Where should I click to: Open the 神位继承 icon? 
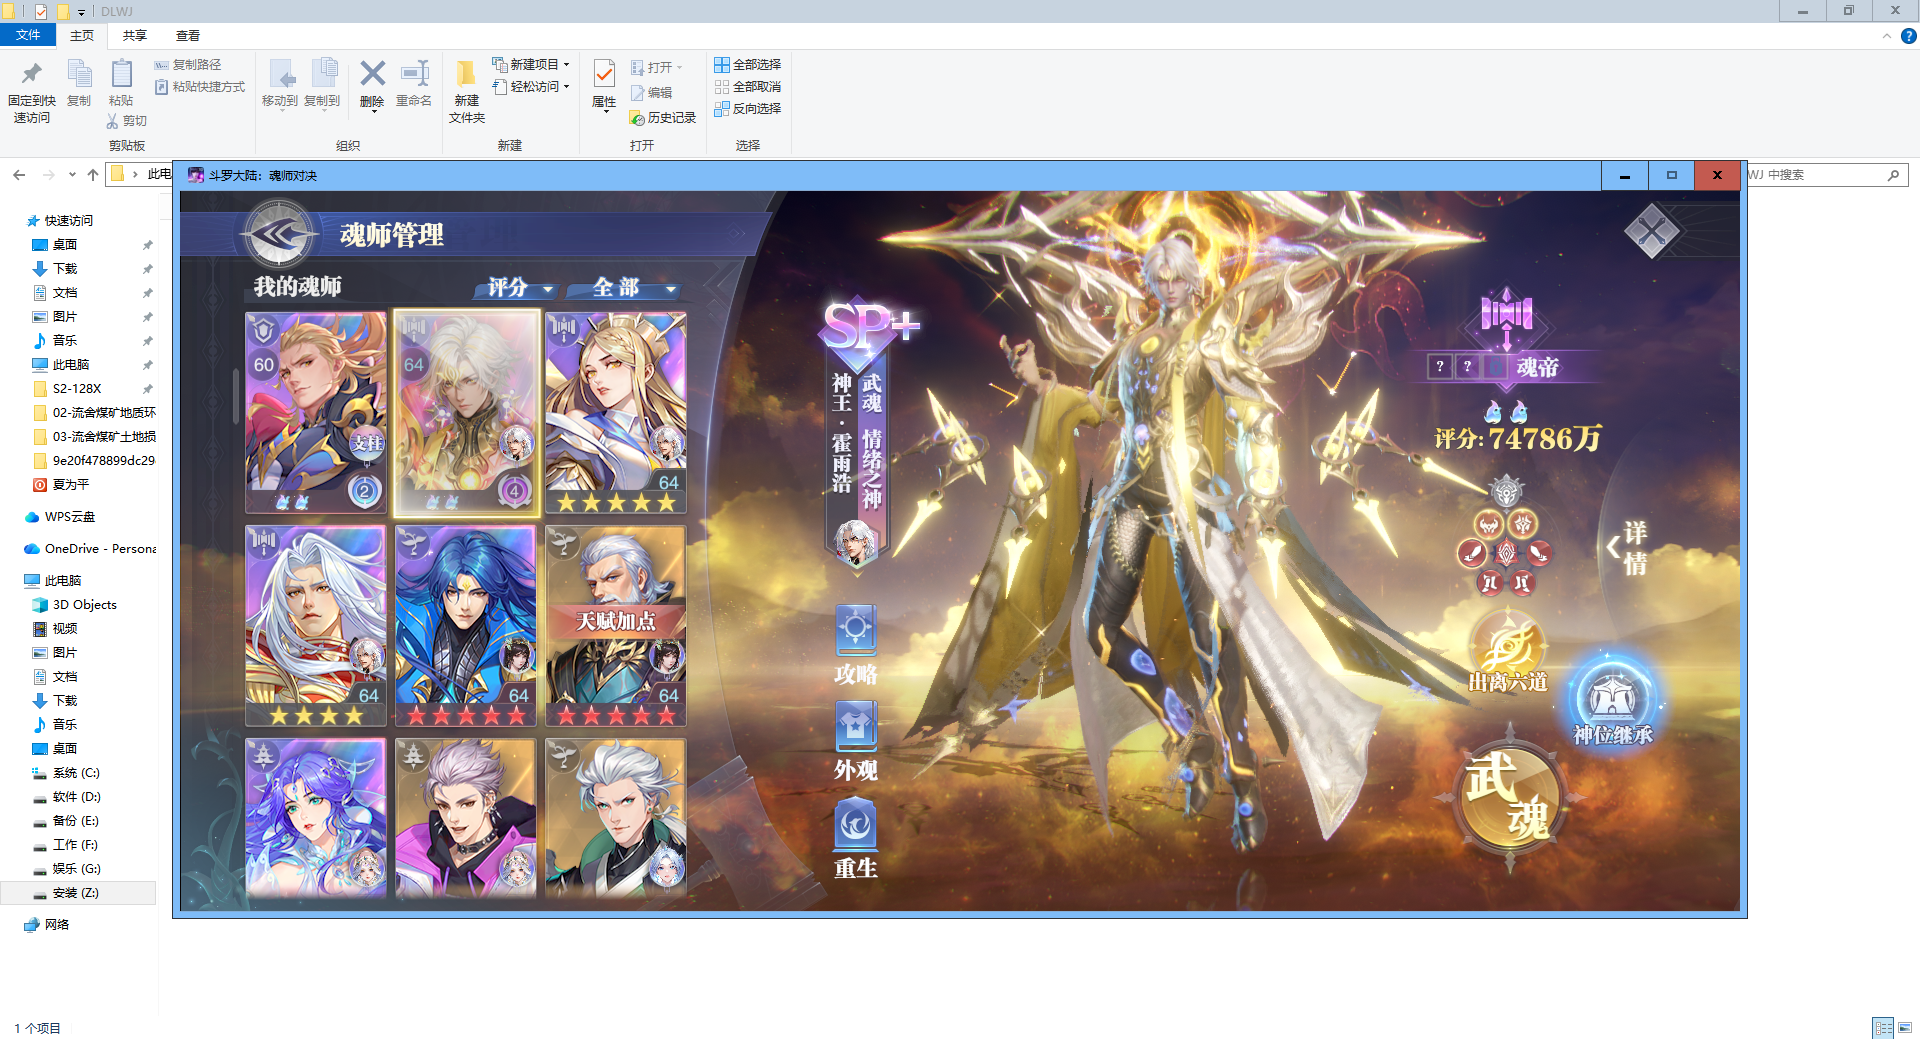(x=1612, y=700)
